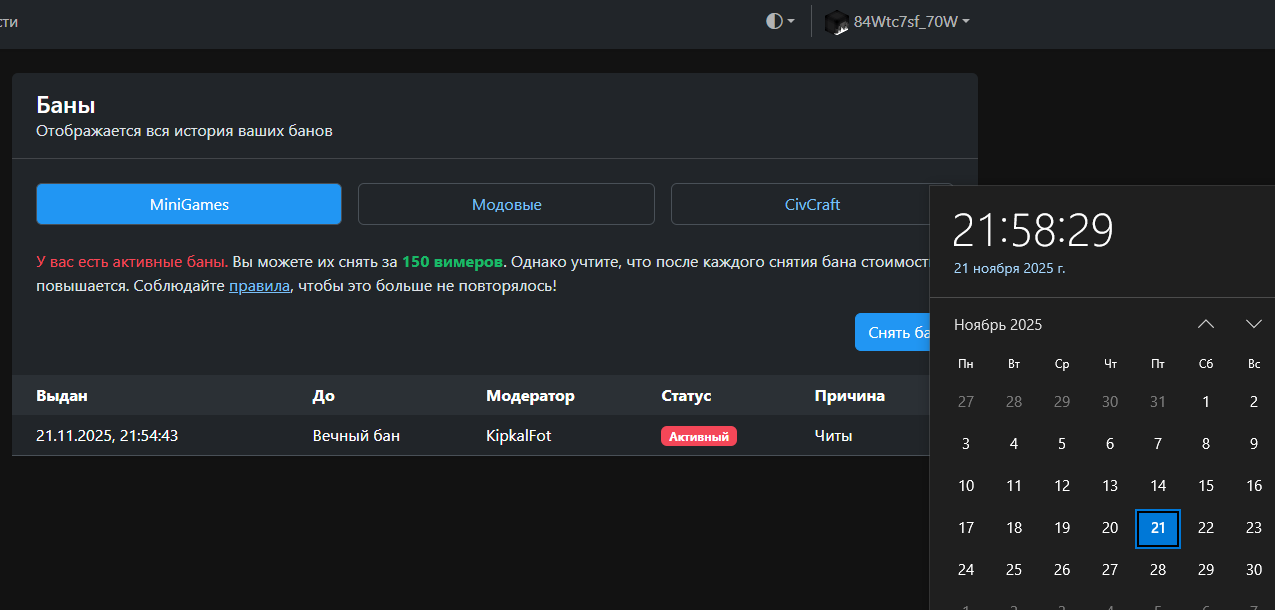Select November 26 in calendar
This screenshot has height=610, width=1275.
1062,570
